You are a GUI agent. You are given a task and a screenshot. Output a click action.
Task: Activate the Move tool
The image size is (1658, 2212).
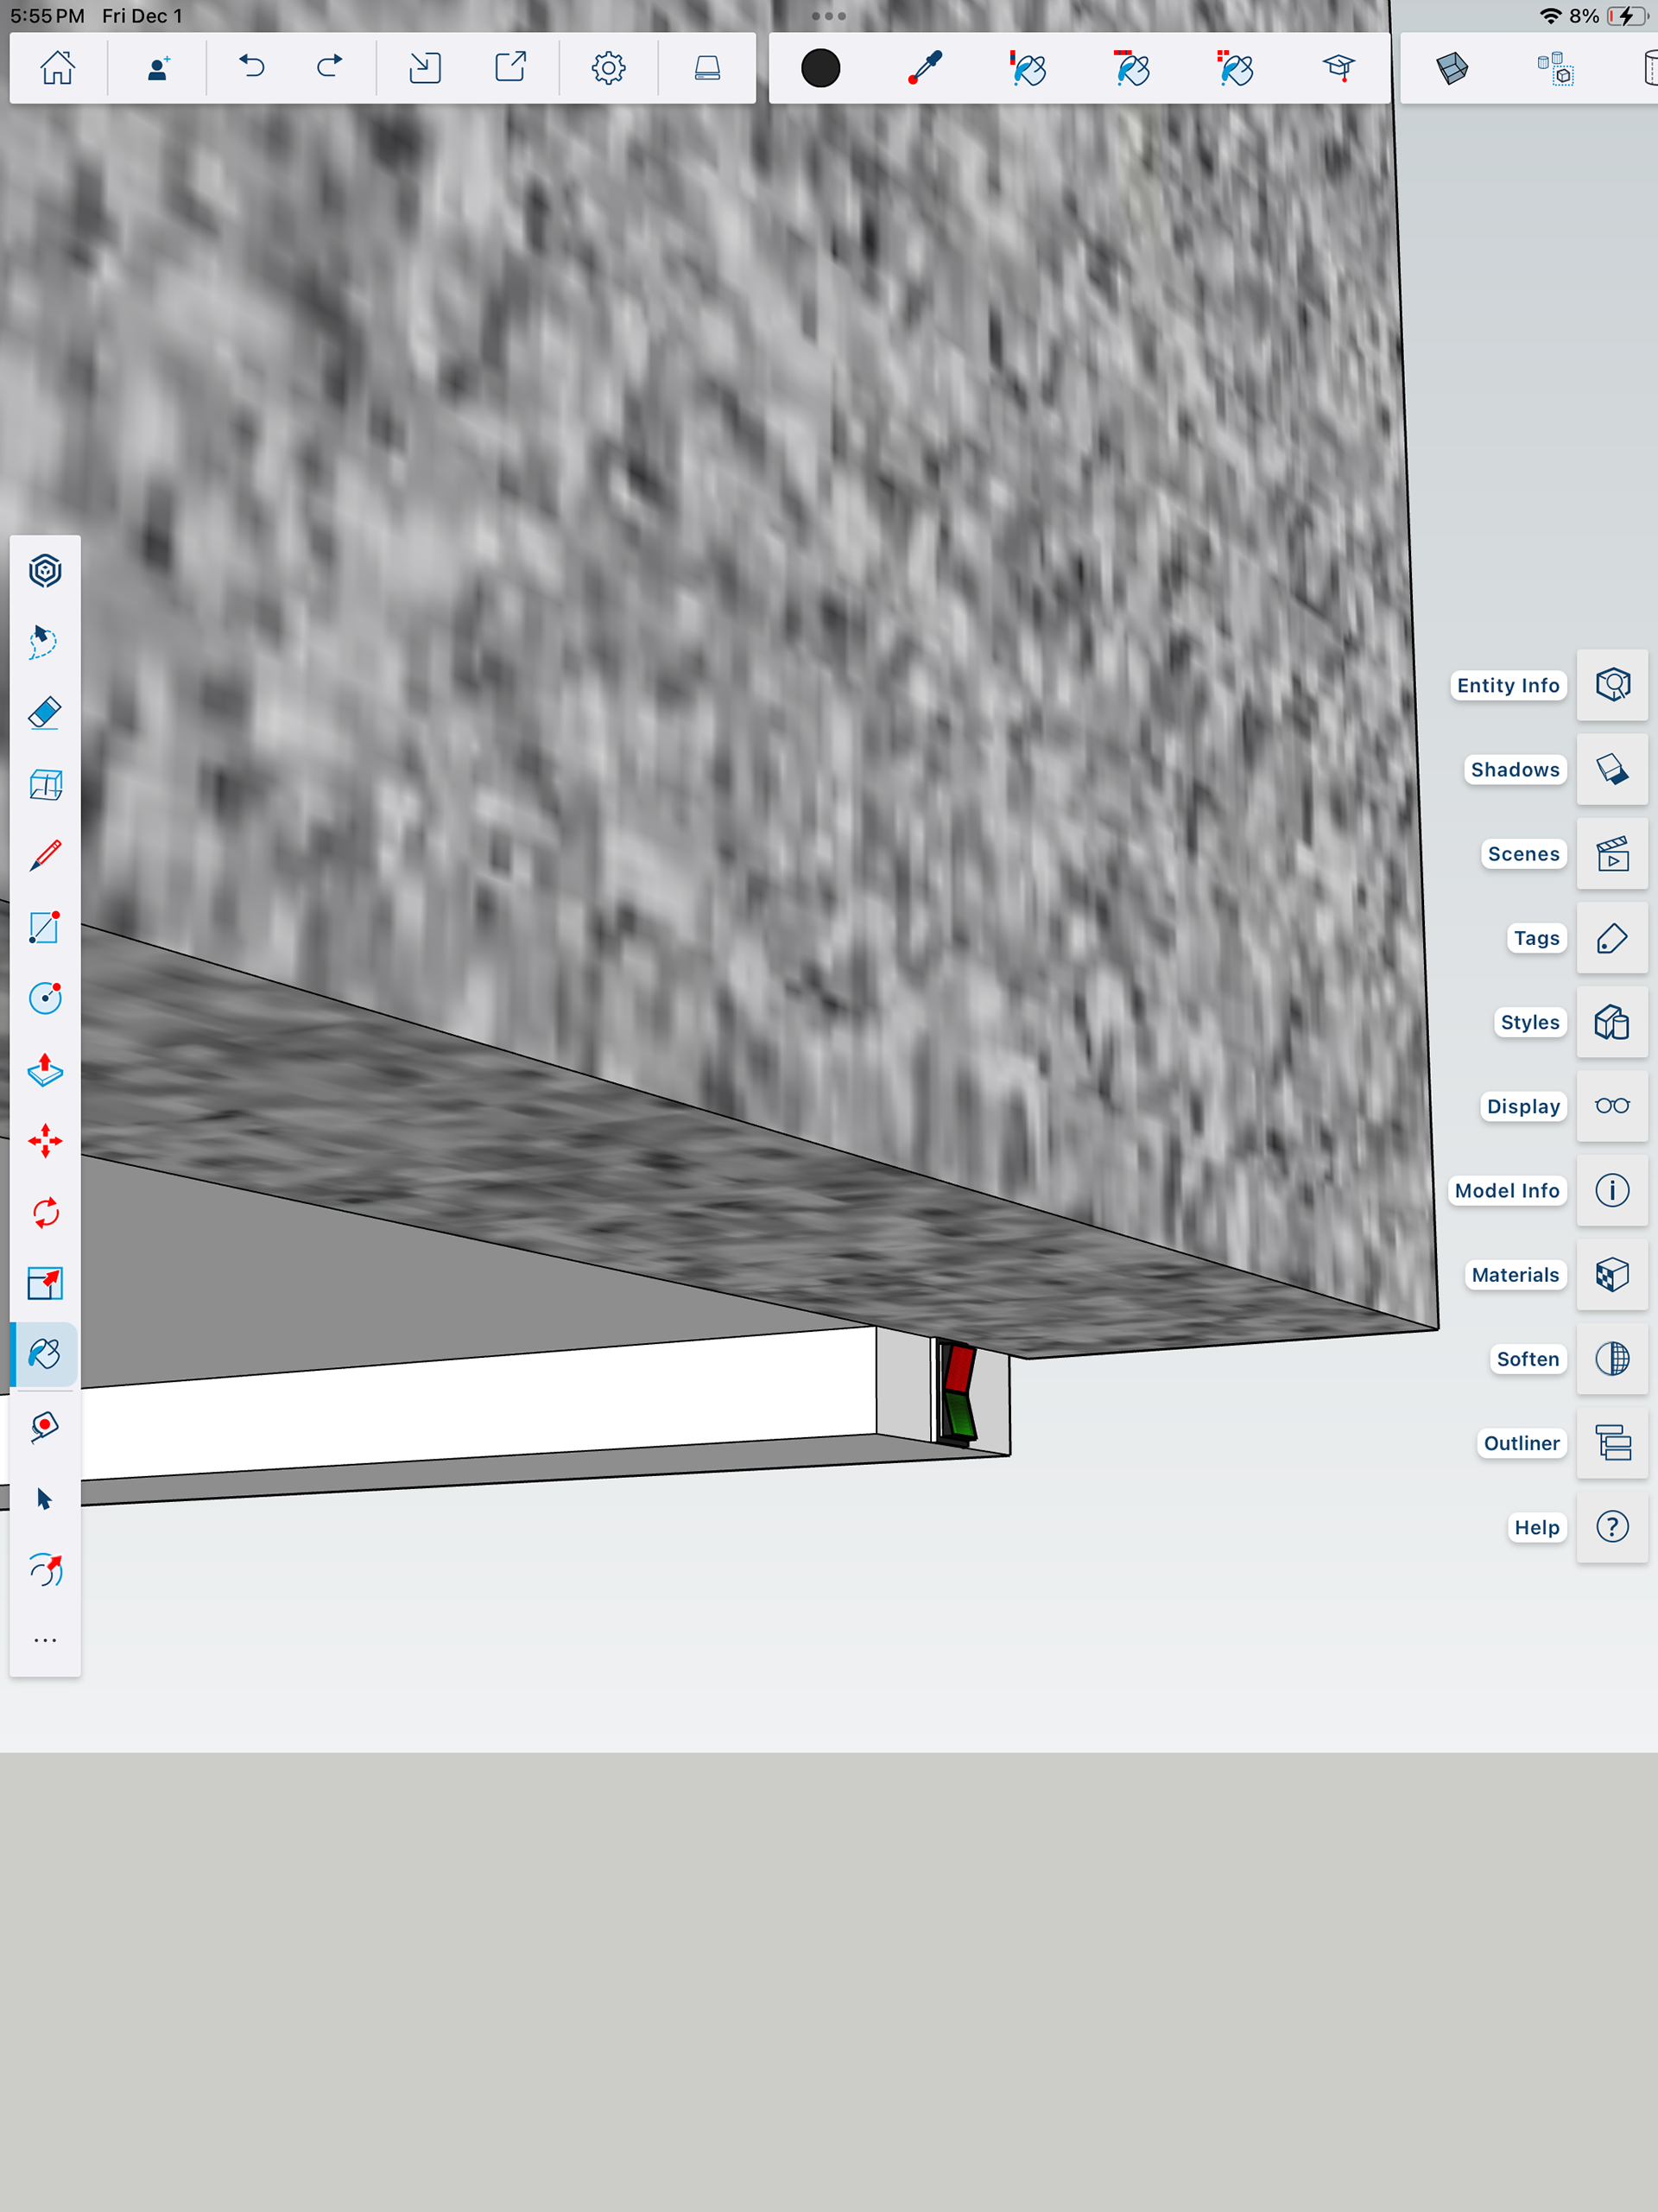click(45, 1141)
